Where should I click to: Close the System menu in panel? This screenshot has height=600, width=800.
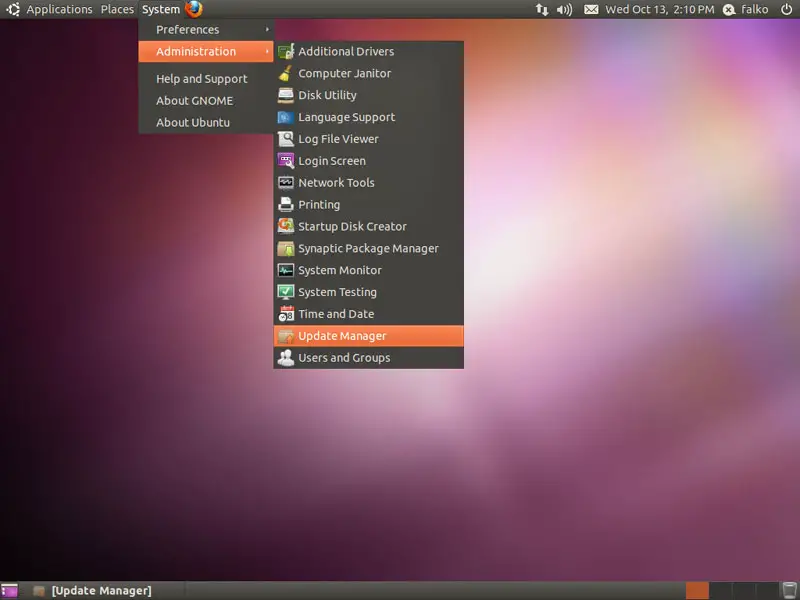point(161,9)
